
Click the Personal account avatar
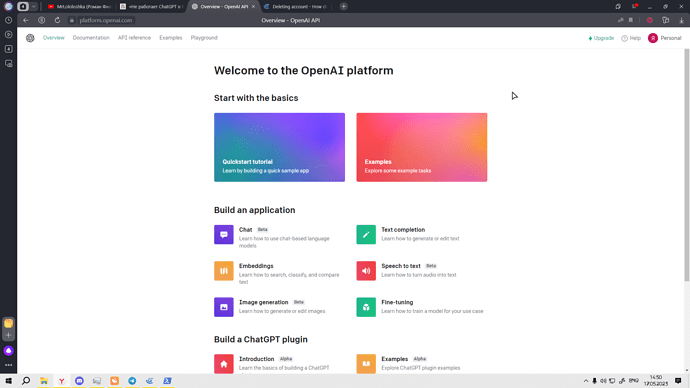pos(653,38)
